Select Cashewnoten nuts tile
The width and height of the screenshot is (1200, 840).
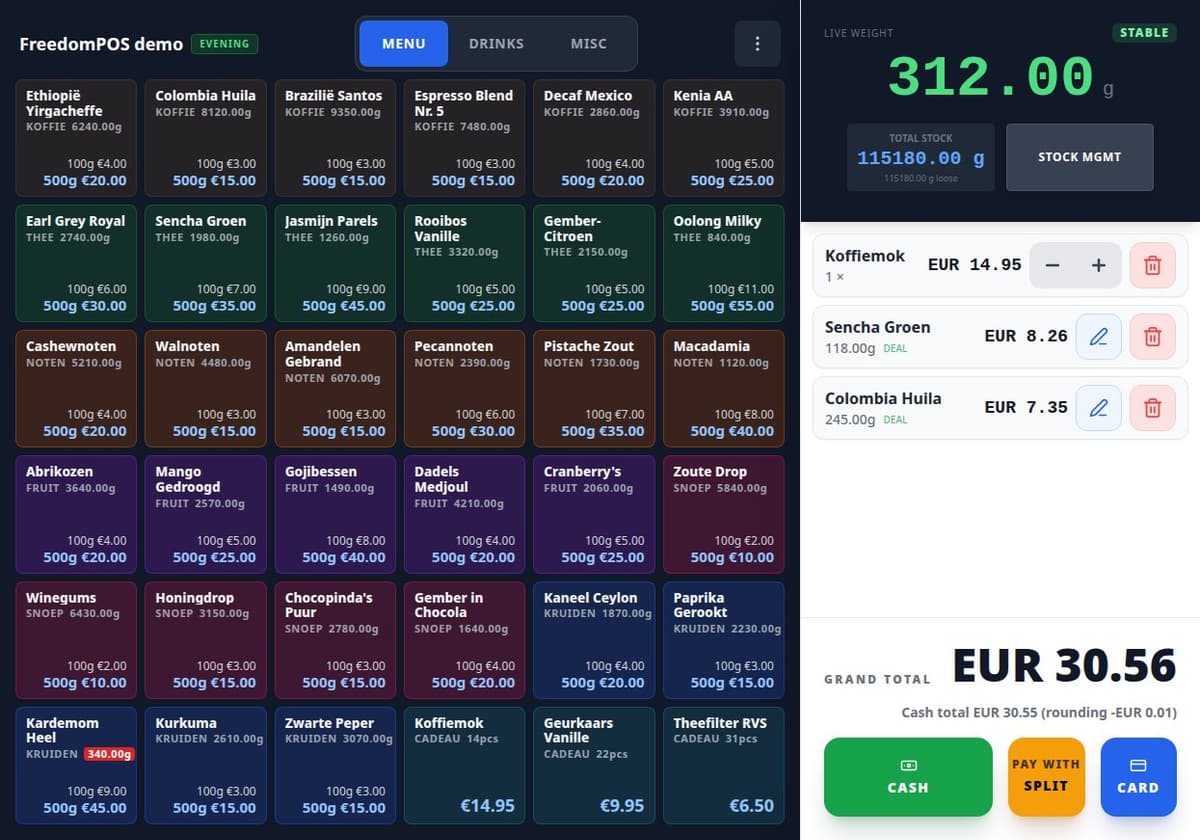click(76, 389)
